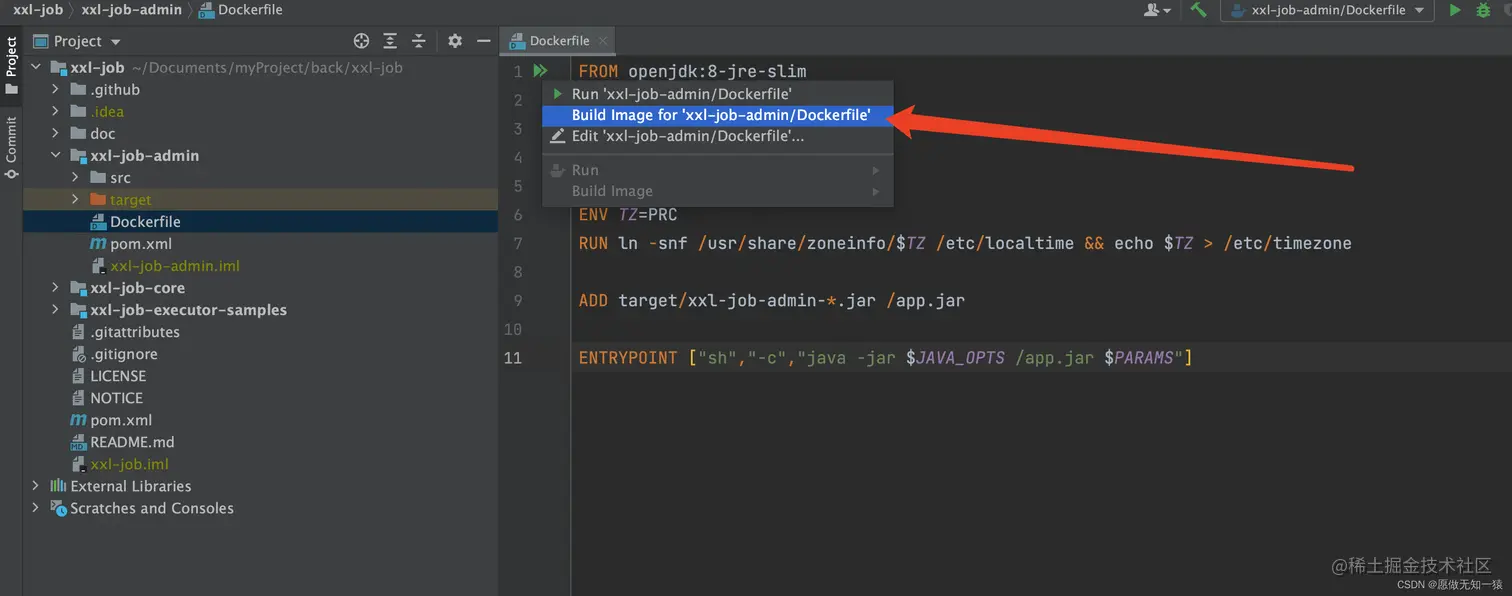The image size is (1512, 596).
Task: Click the ENTRYPOINT line 11 in editor
Action: [885, 358]
